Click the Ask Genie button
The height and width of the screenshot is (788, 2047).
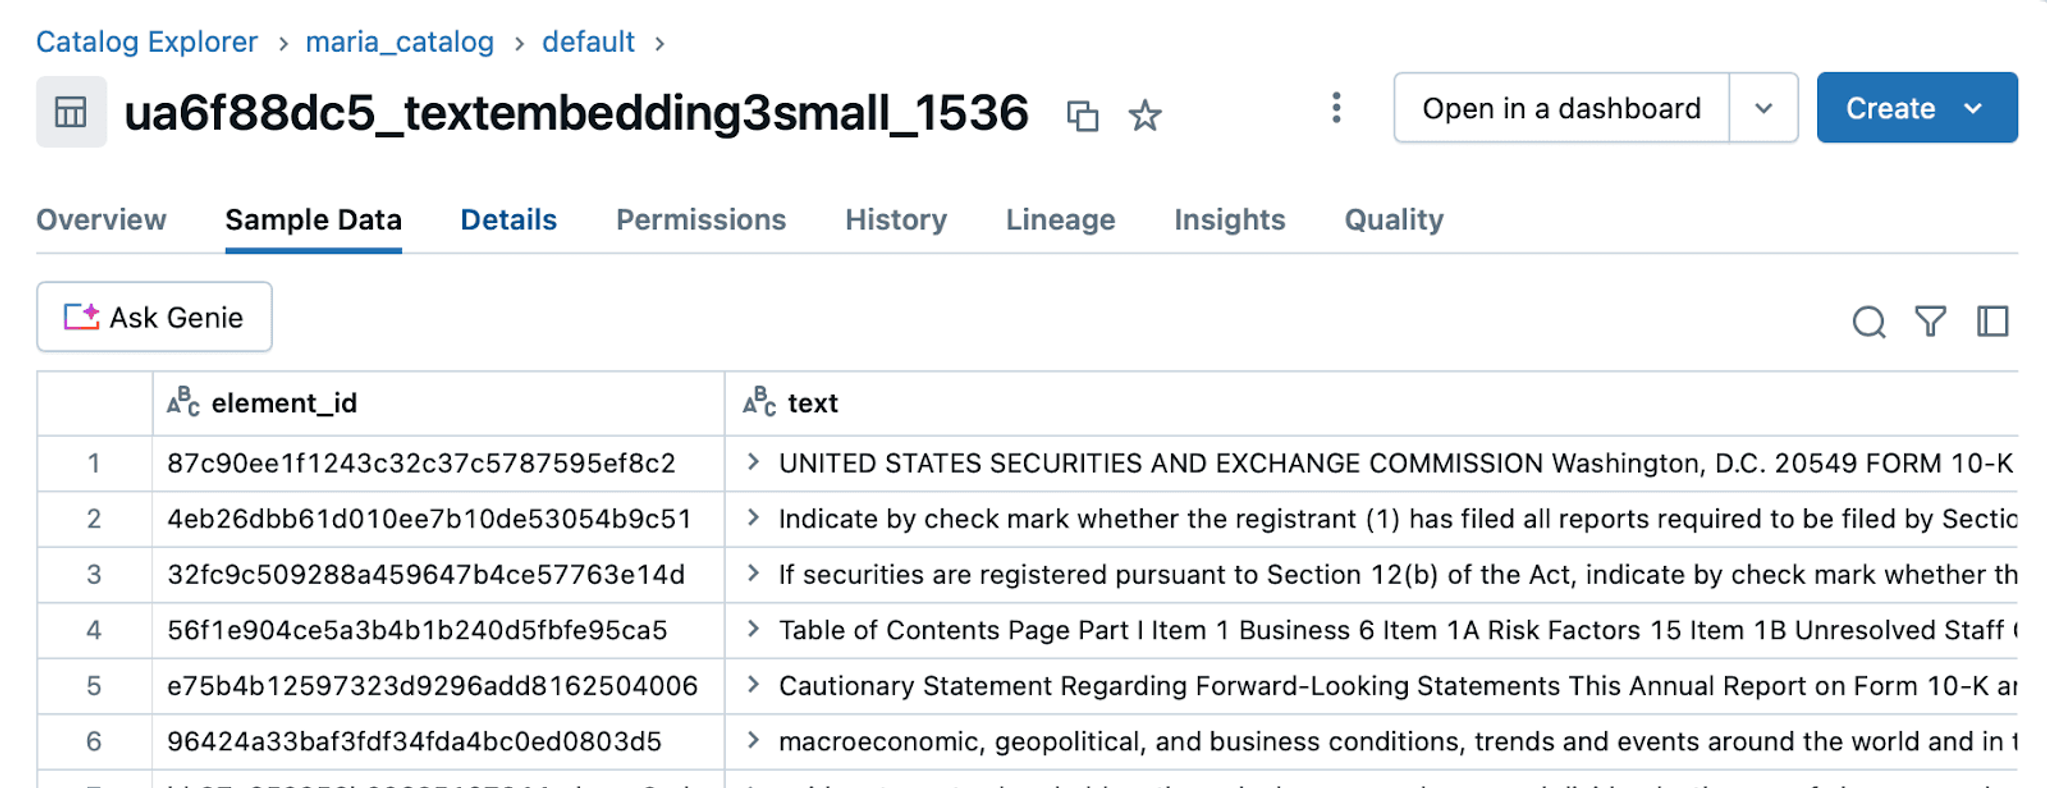[x=154, y=317]
